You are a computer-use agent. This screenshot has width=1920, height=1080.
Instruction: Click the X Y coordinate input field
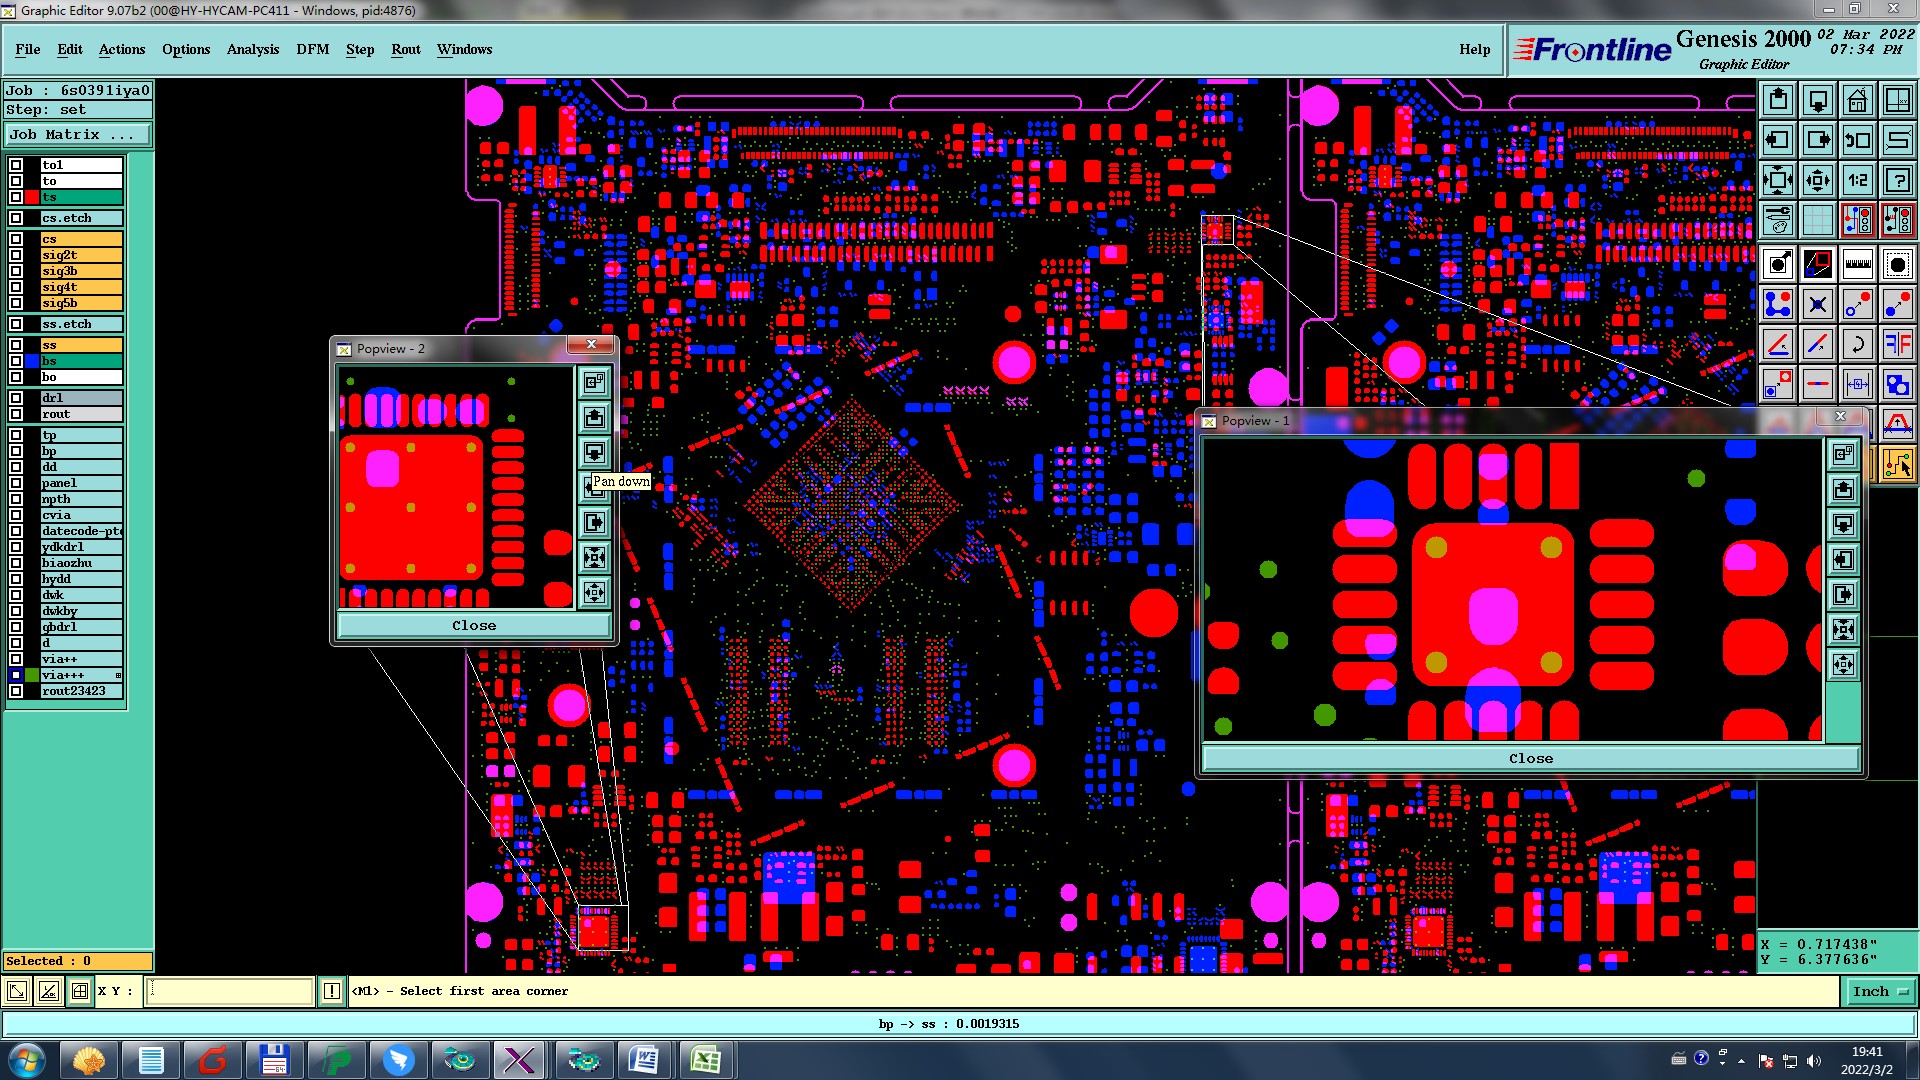click(230, 991)
